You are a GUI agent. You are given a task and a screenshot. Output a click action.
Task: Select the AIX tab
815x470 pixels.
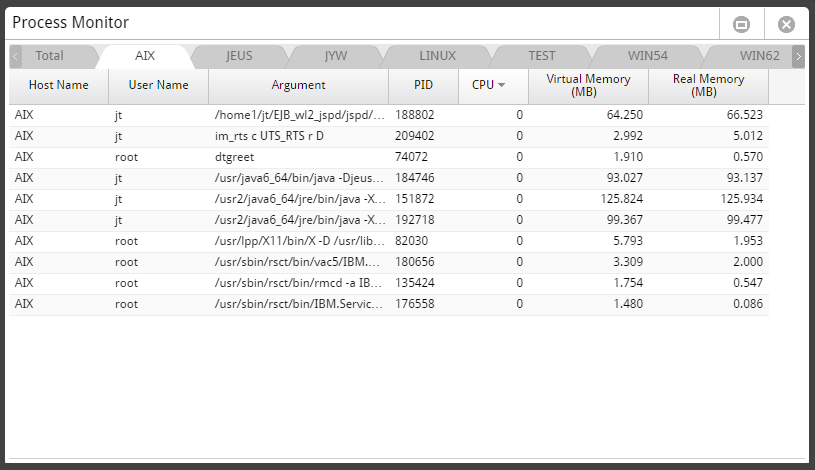[x=145, y=56]
